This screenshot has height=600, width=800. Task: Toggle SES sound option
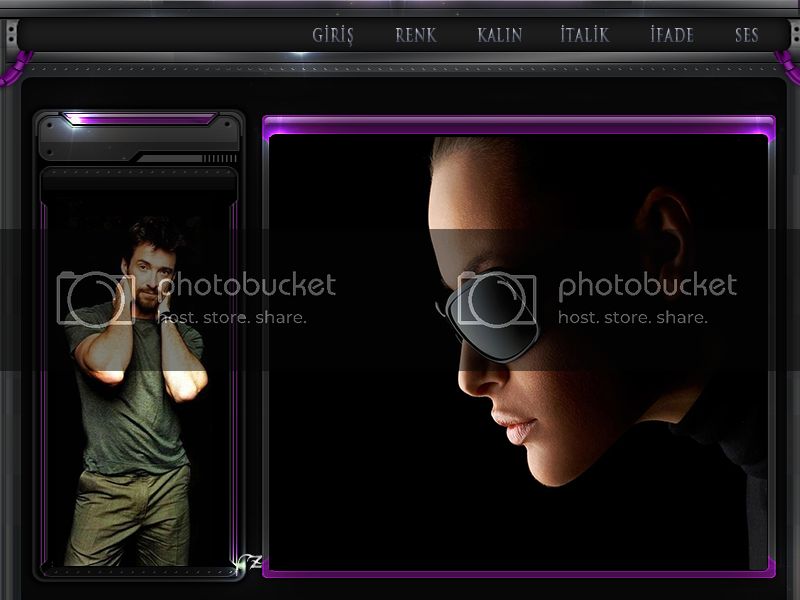tap(746, 35)
